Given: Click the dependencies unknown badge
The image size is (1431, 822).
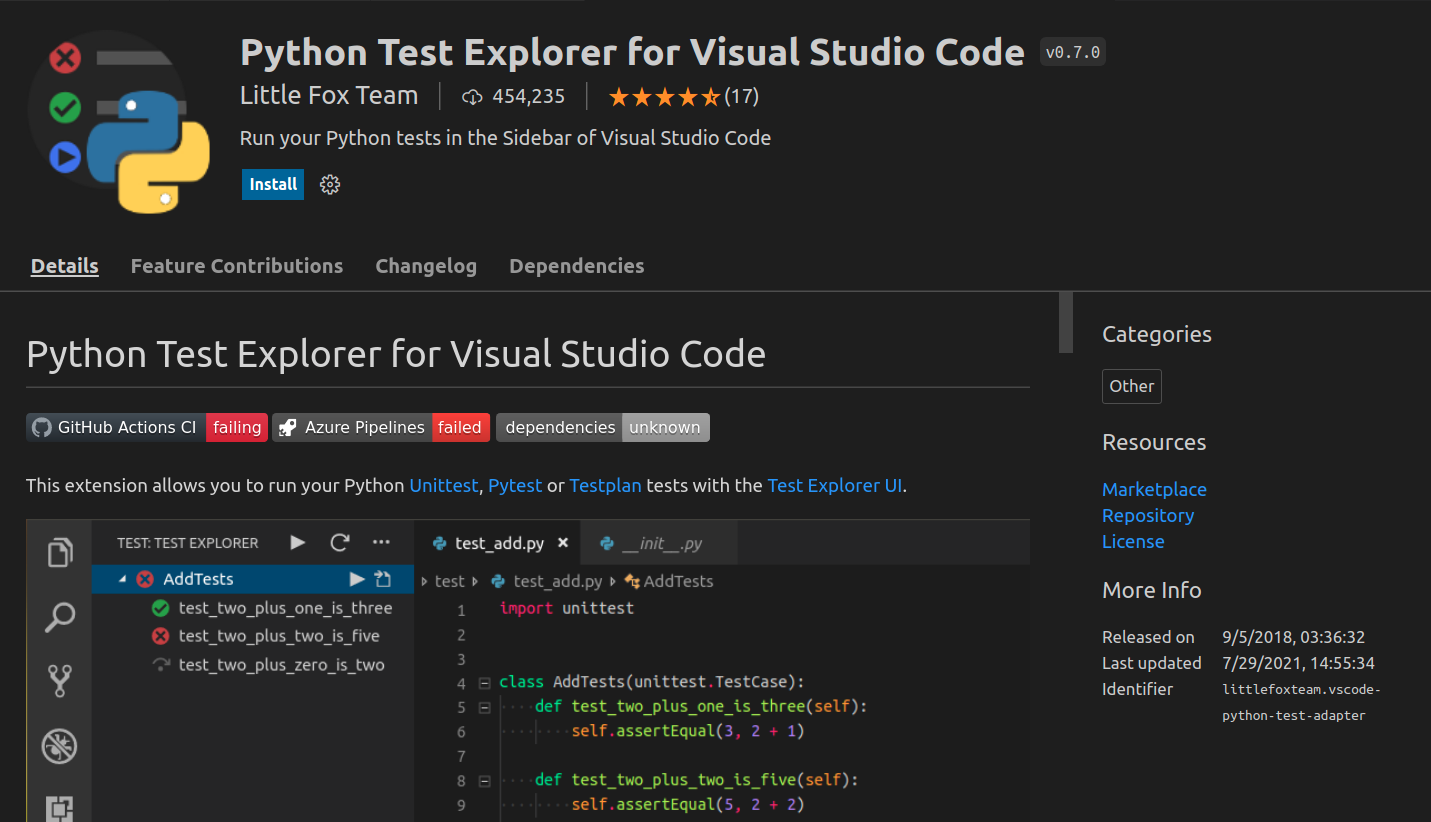Looking at the screenshot, I should (602, 428).
